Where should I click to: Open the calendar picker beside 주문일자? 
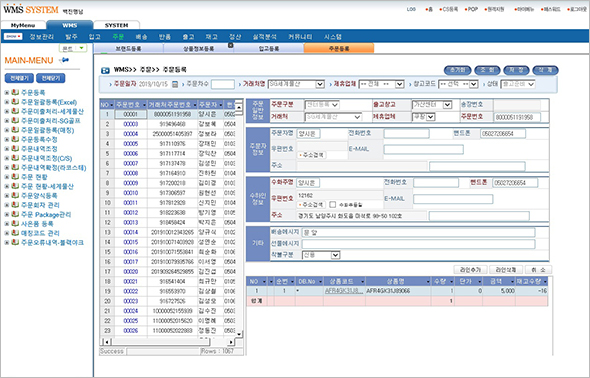(175, 84)
